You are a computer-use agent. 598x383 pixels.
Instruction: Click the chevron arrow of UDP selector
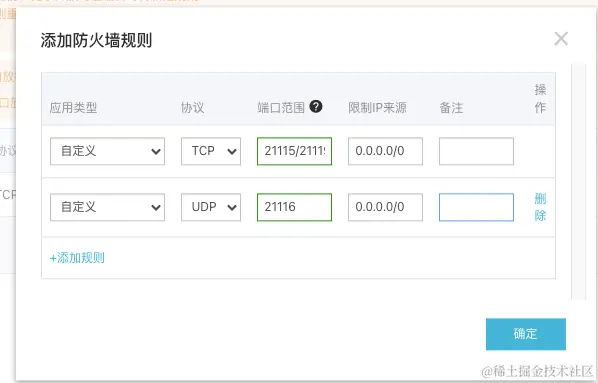tap(232, 208)
